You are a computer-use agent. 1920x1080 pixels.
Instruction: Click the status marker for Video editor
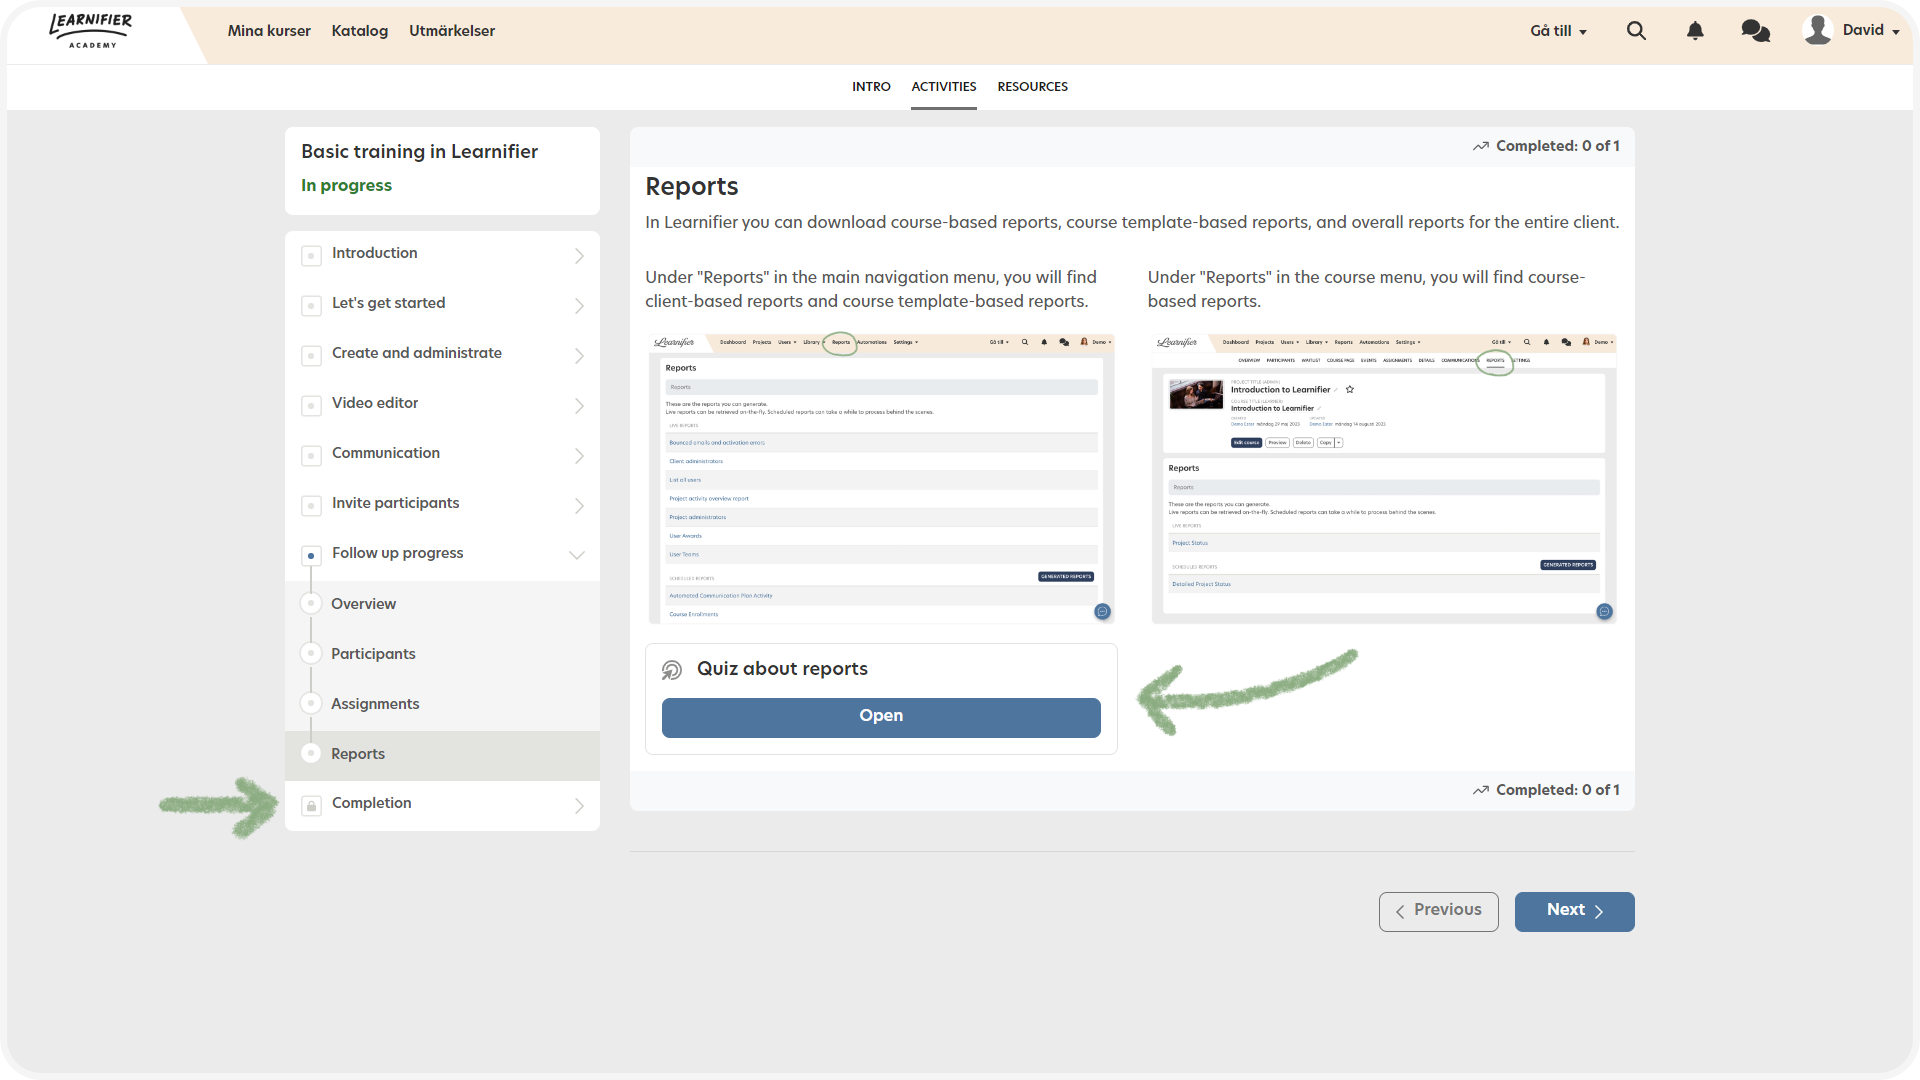[x=311, y=405]
